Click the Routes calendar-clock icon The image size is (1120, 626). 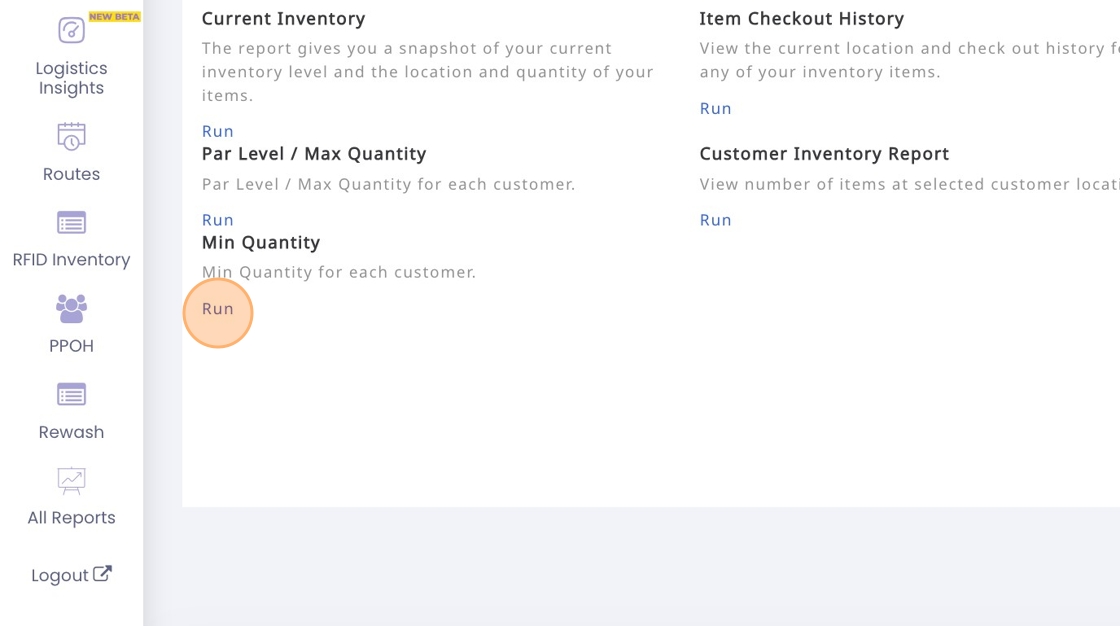(71, 137)
